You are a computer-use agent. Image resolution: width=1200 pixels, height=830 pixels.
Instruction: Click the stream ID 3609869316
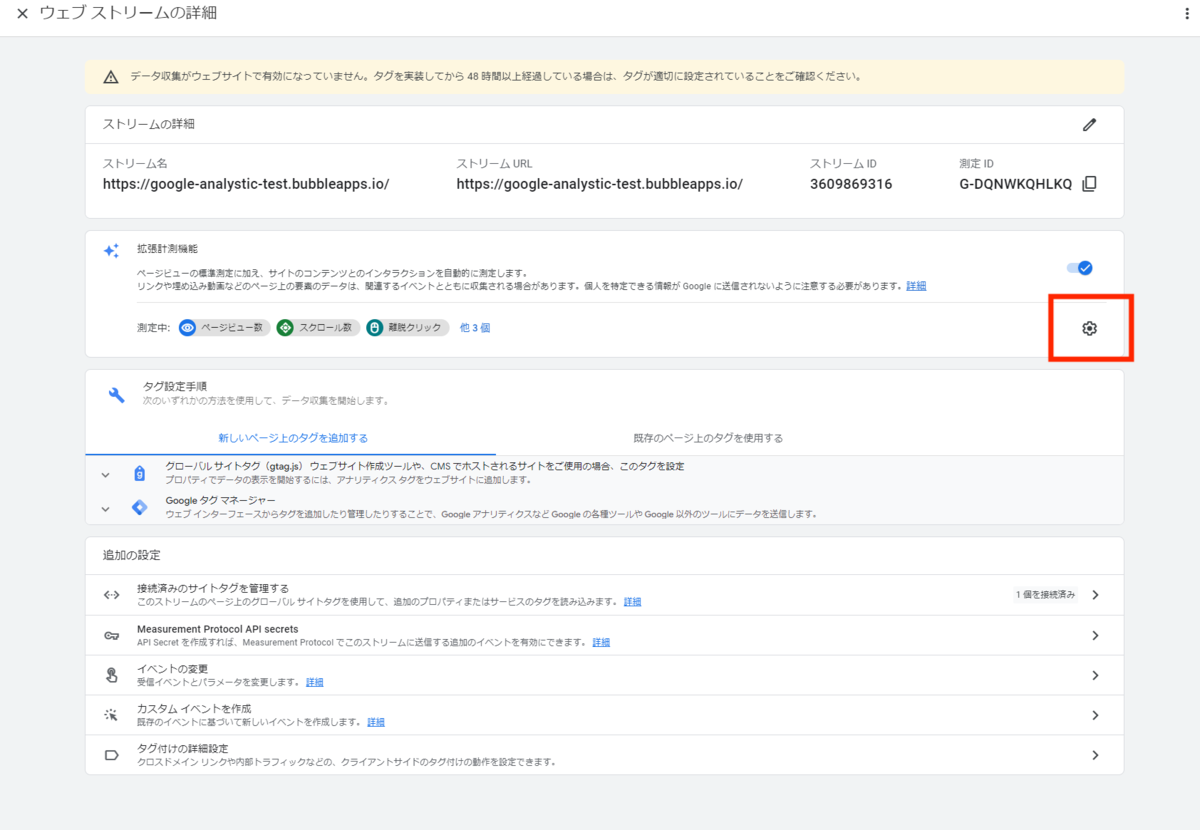(851, 184)
